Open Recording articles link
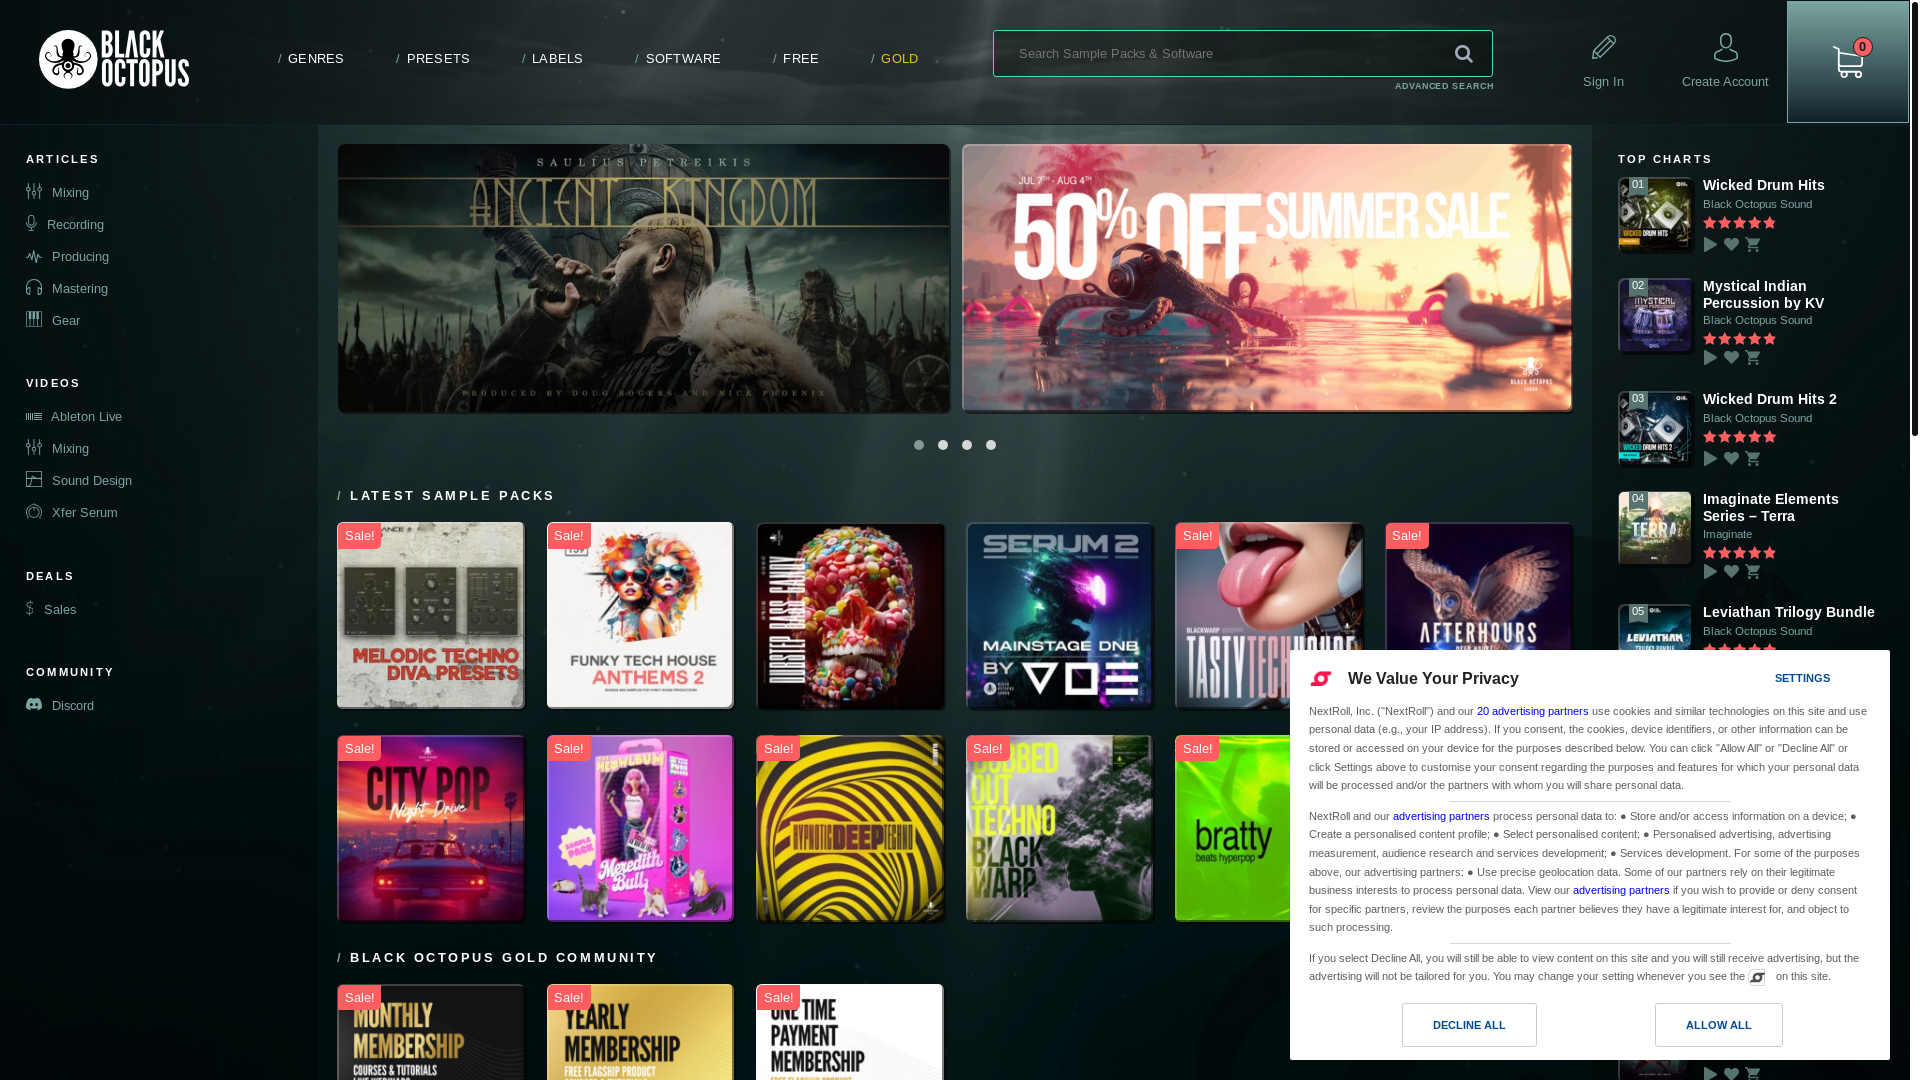 [65, 224]
